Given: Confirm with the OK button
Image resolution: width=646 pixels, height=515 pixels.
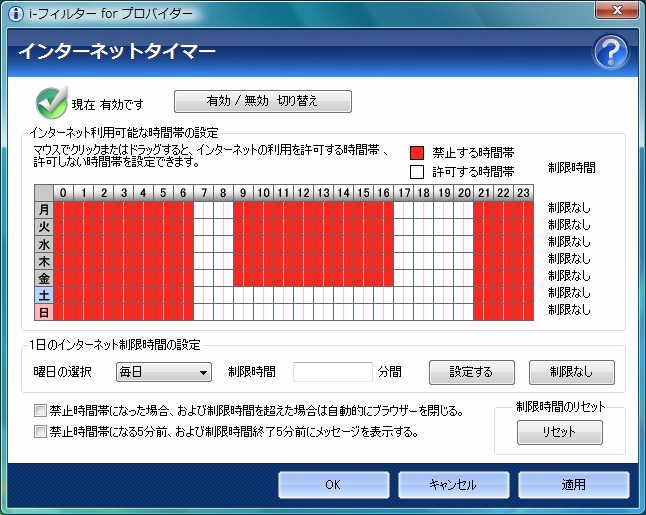Looking at the screenshot, I should point(334,485).
